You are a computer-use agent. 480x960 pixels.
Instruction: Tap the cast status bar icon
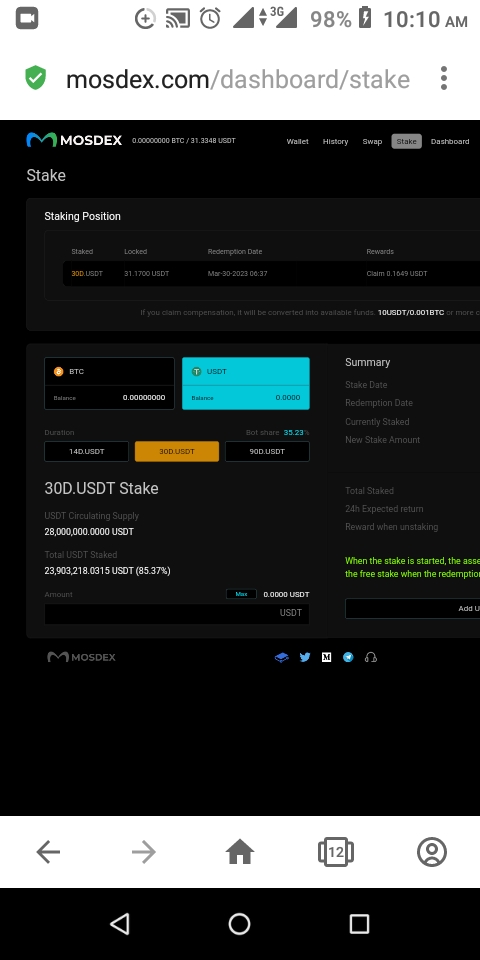tap(178, 19)
